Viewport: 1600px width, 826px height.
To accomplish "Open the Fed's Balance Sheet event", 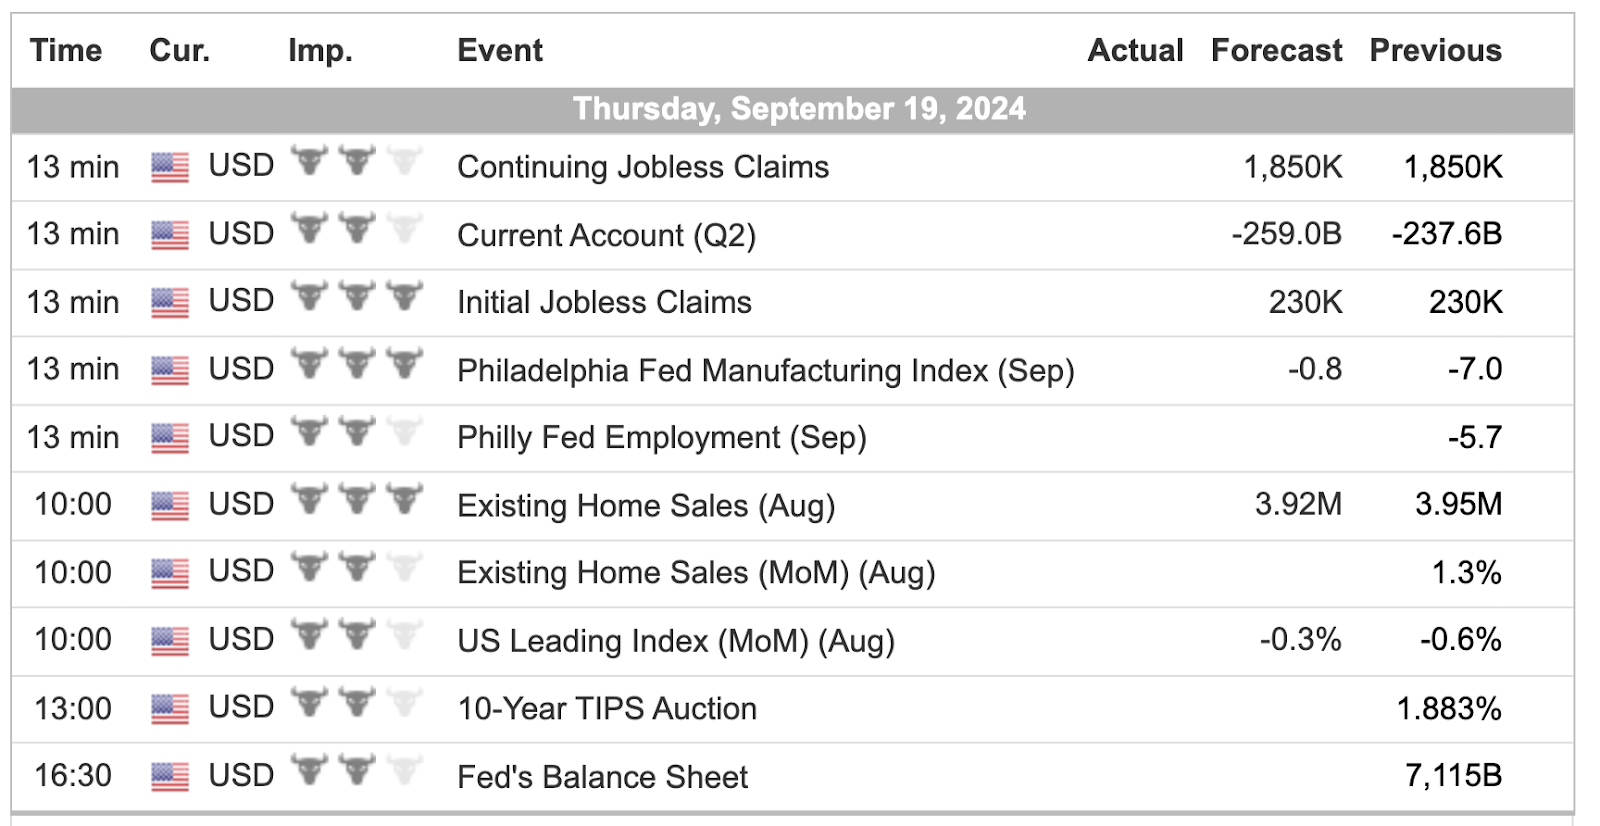I will [x=602, y=777].
